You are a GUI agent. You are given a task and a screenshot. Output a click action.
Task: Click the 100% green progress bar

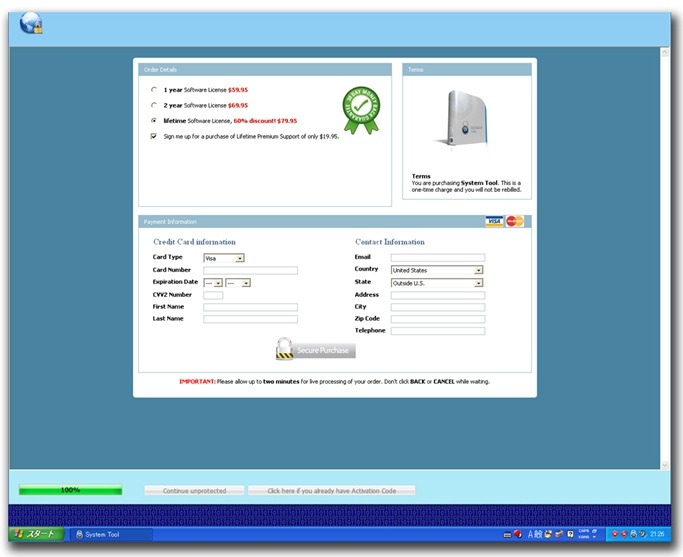(70, 490)
